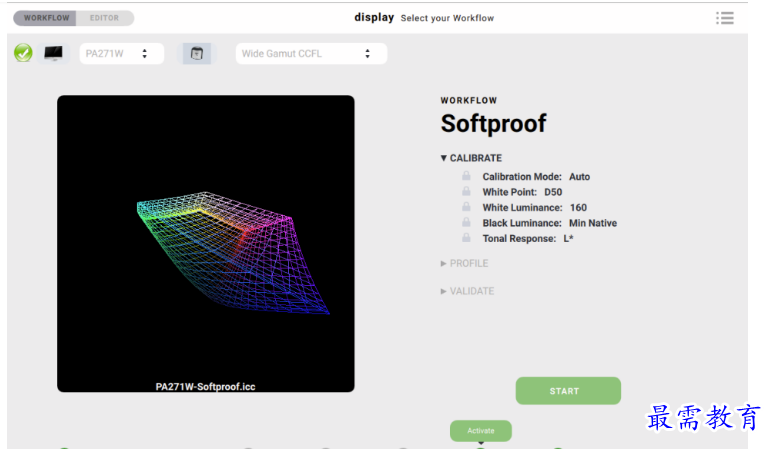Open the hamburger list menu icon

pos(725,18)
